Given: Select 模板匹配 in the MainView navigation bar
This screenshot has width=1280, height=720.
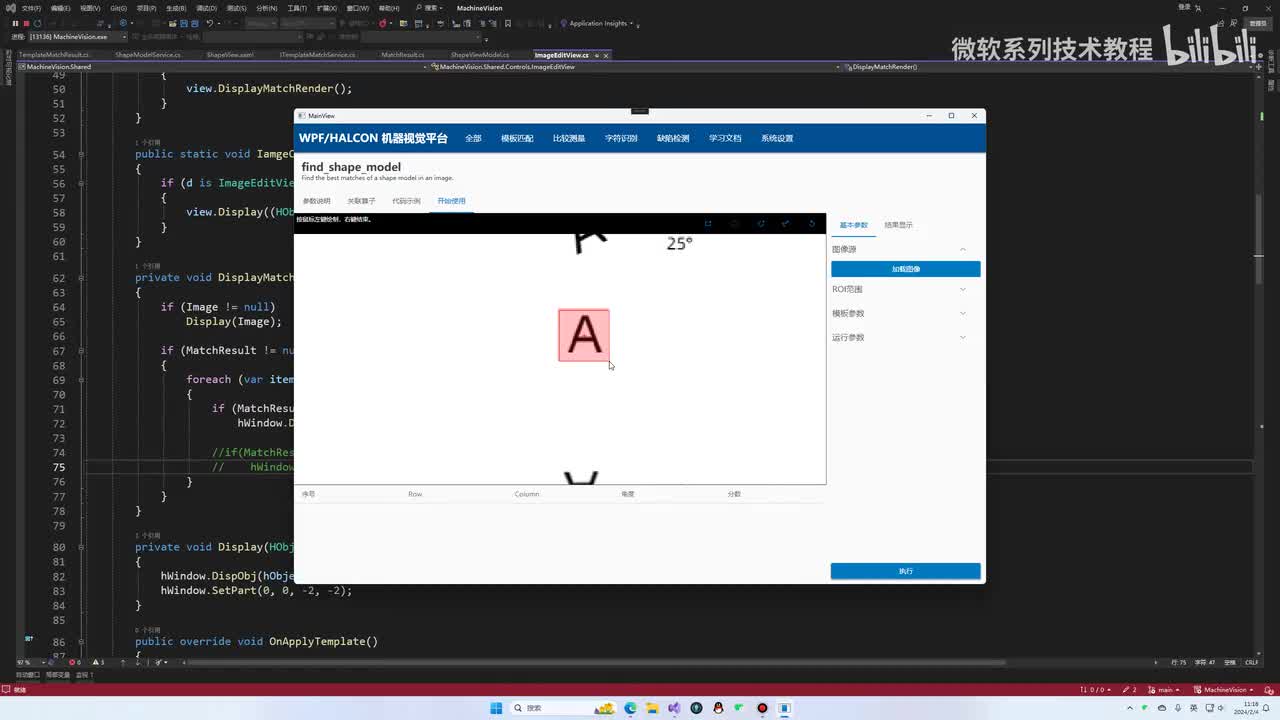Looking at the screenshot, I should [517, 138].
